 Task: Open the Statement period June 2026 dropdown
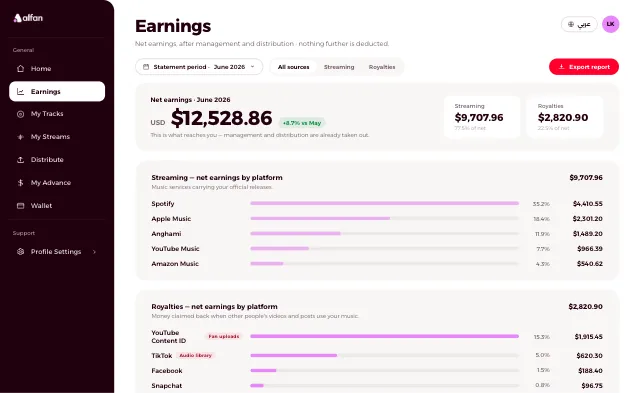pos(199,67)
